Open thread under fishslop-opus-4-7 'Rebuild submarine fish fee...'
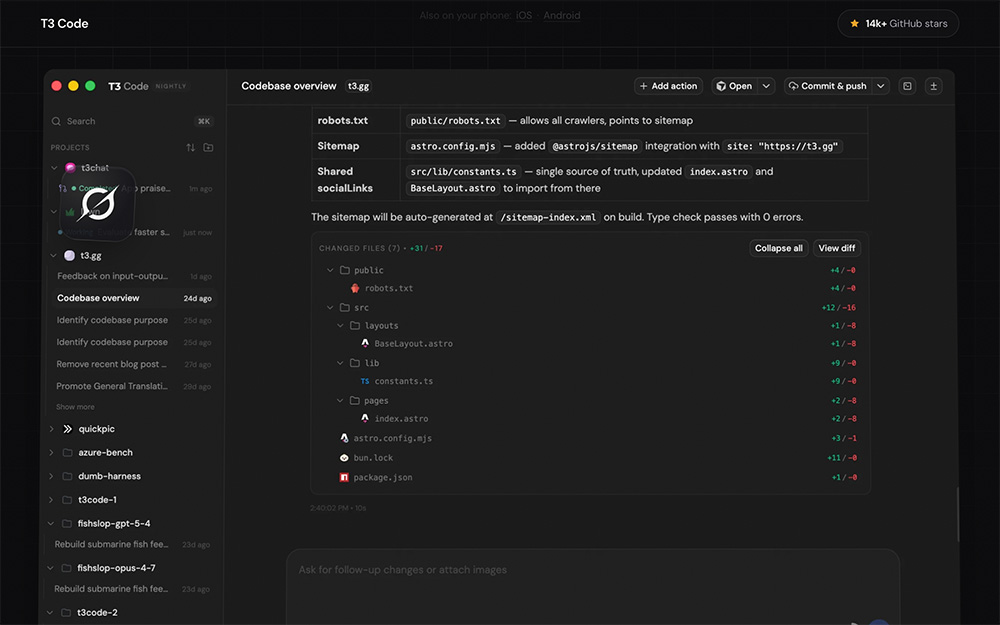 [x=131, y=589]
